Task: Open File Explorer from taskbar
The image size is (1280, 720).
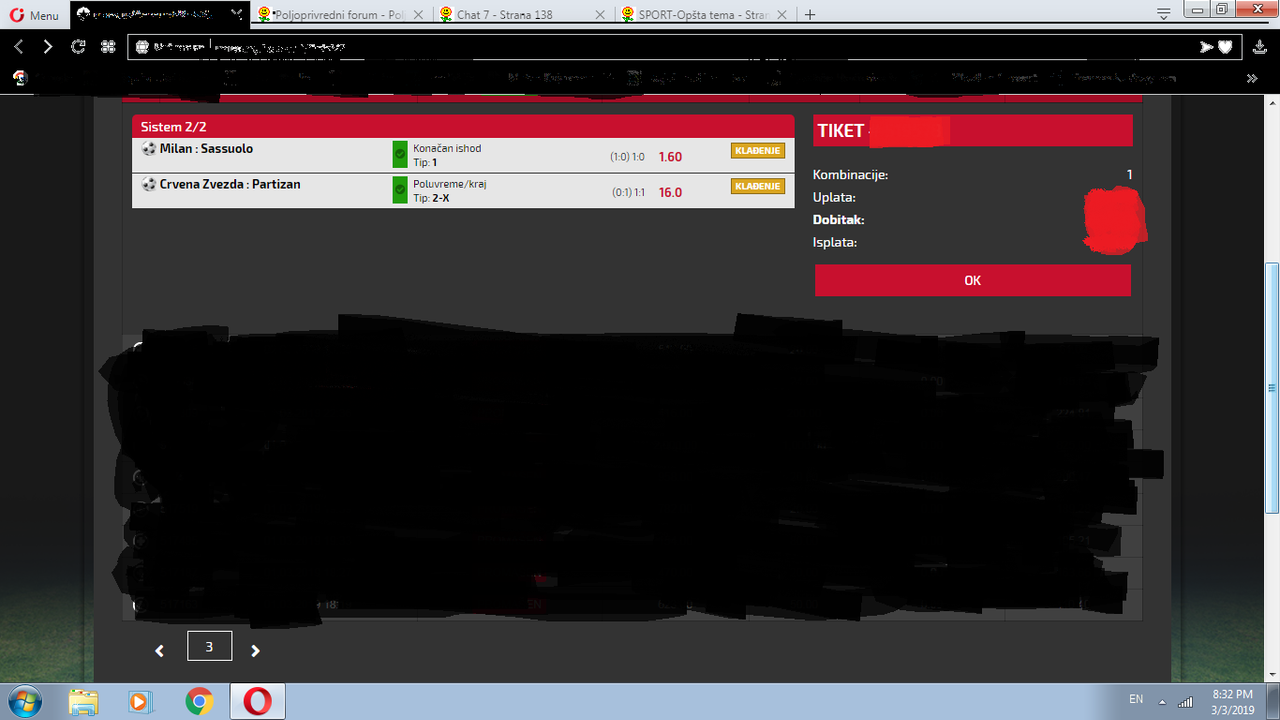Action: pos(84,702)
